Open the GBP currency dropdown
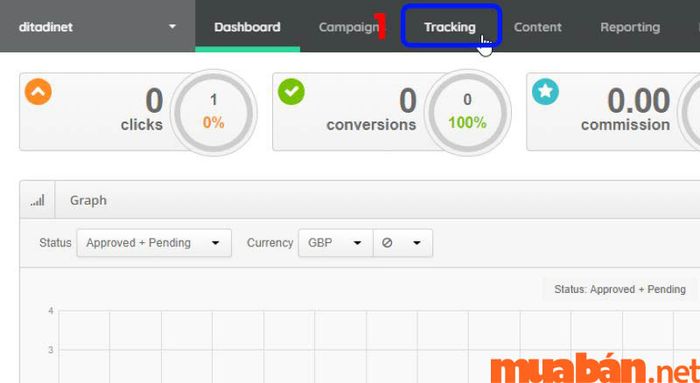 (x=335, y=243)
